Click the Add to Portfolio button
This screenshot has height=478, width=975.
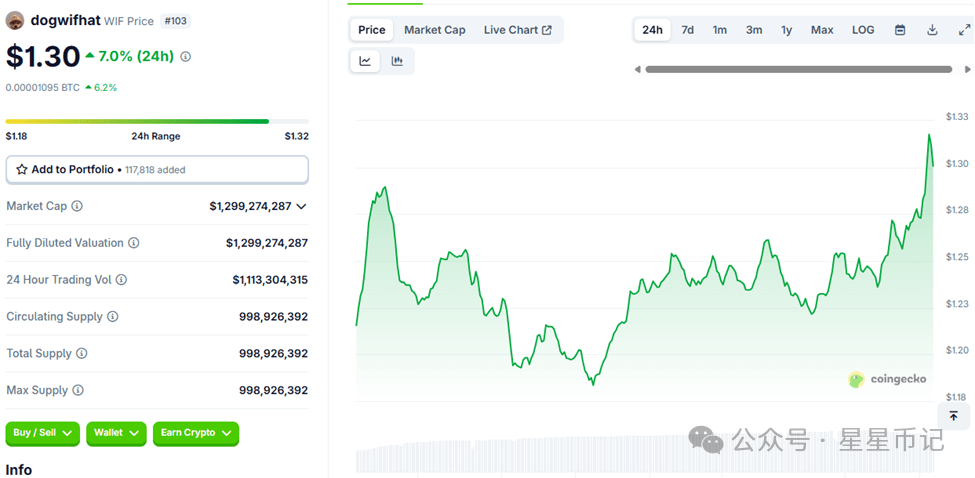pyautogui.click(x=157, y=170)
